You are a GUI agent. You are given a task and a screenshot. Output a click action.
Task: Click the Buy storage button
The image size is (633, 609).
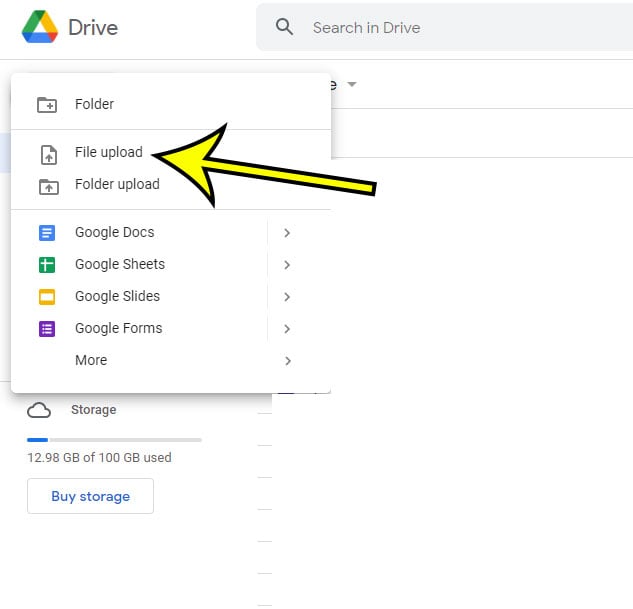click(90, 496)
